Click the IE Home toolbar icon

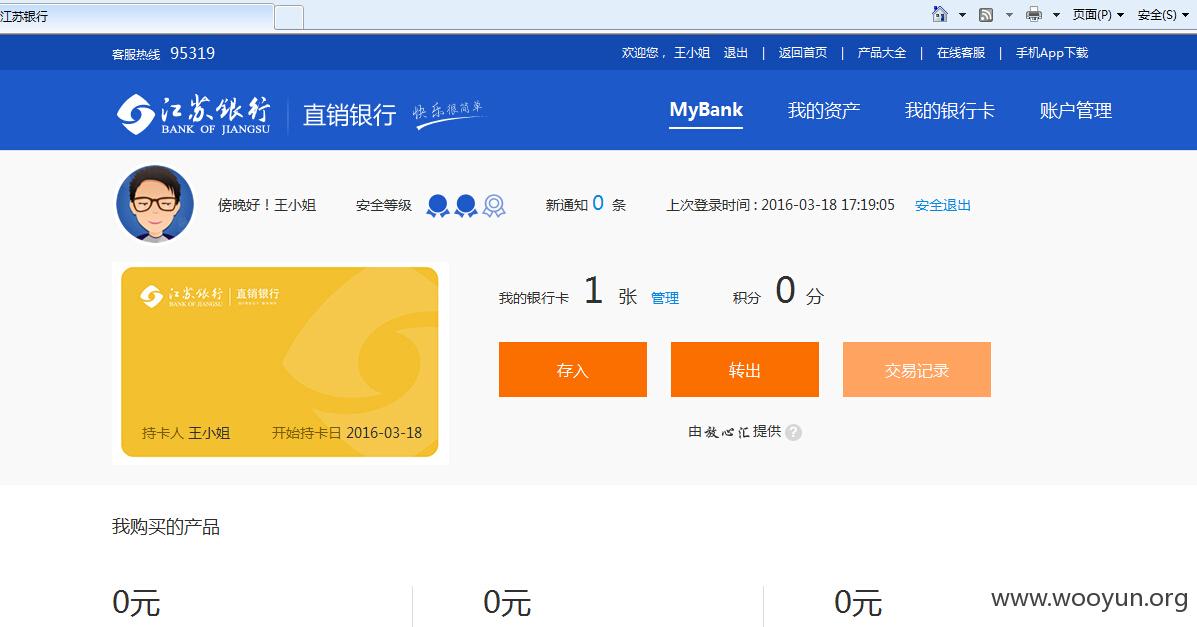coord(940,14)
